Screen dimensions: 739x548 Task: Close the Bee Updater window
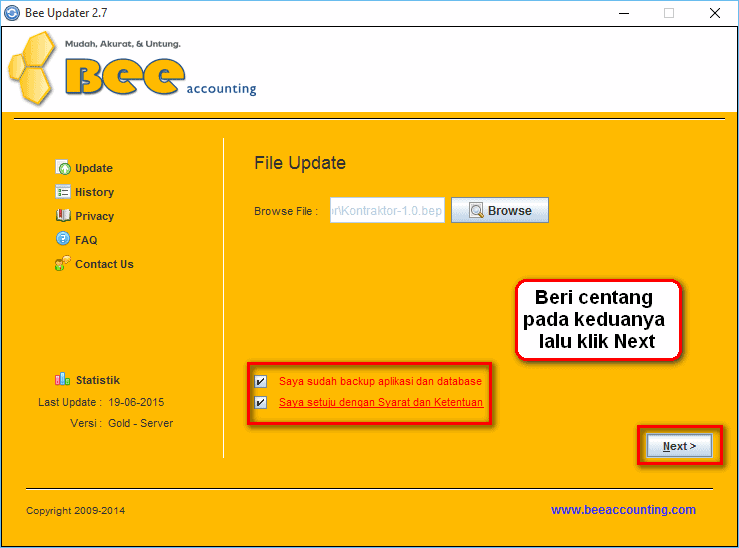coord(714,13)
